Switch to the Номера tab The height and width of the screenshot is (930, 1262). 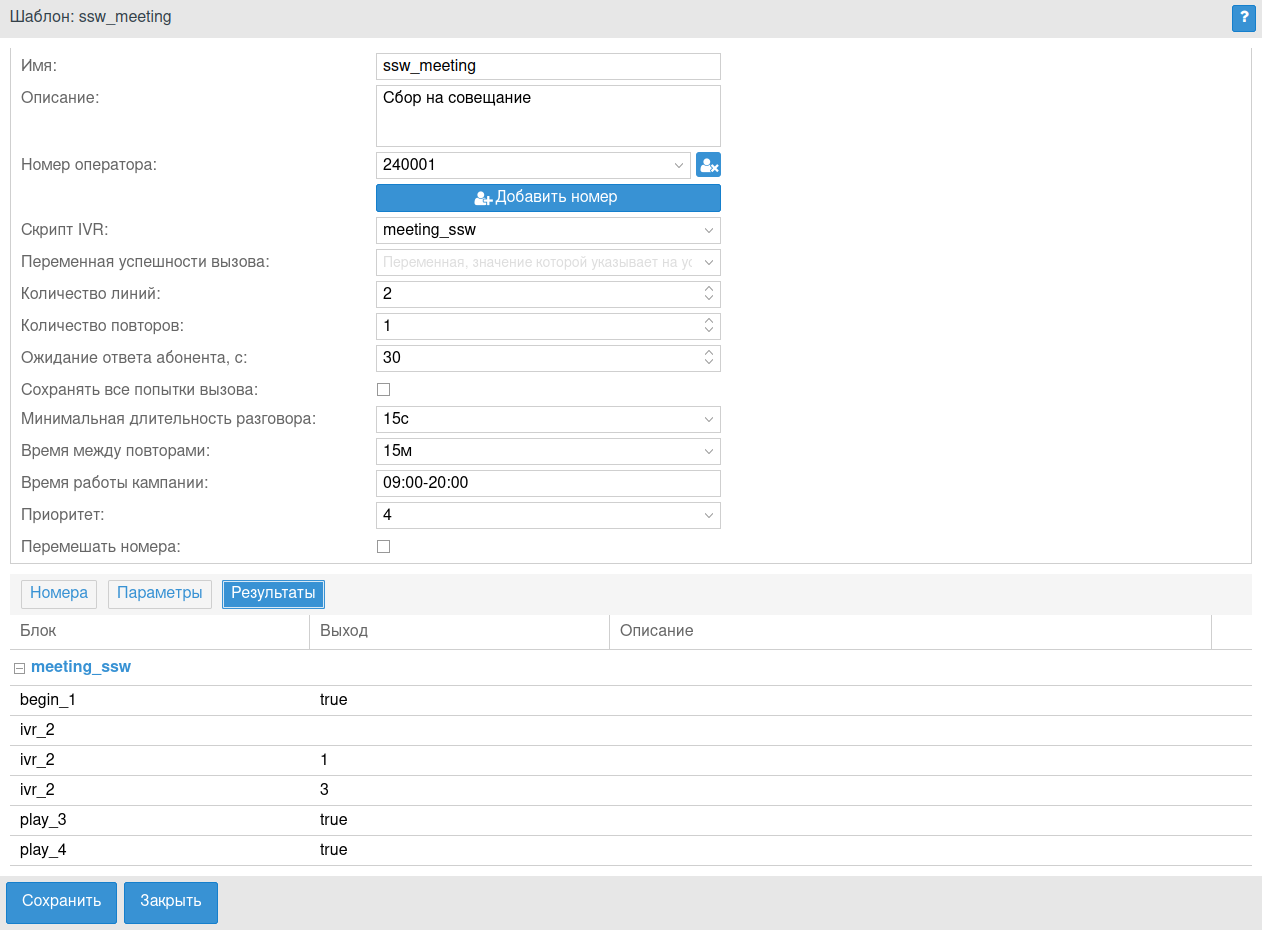point(59,593)
